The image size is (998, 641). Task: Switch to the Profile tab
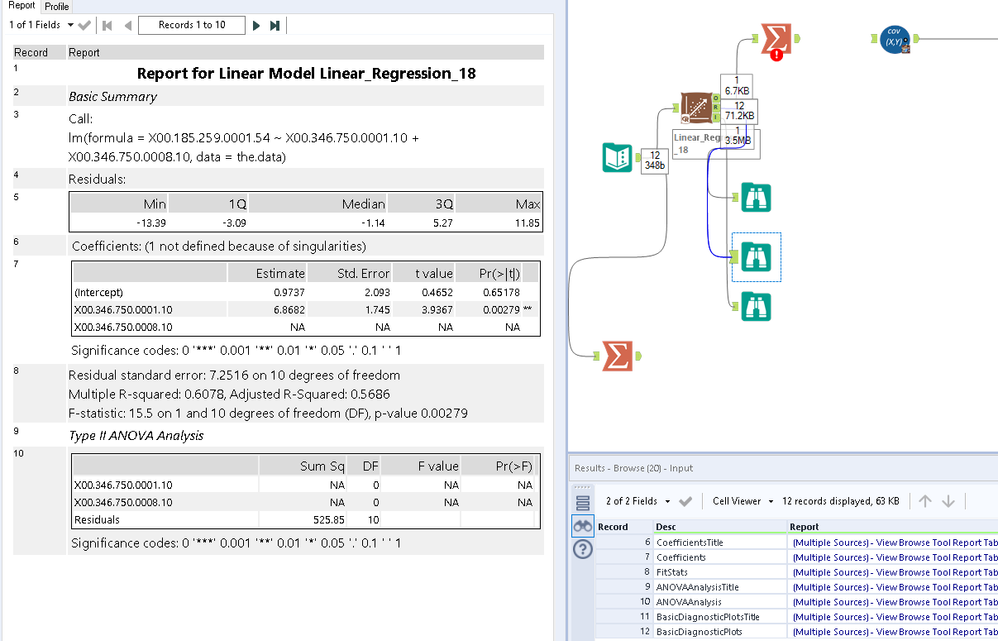[57, 6]
